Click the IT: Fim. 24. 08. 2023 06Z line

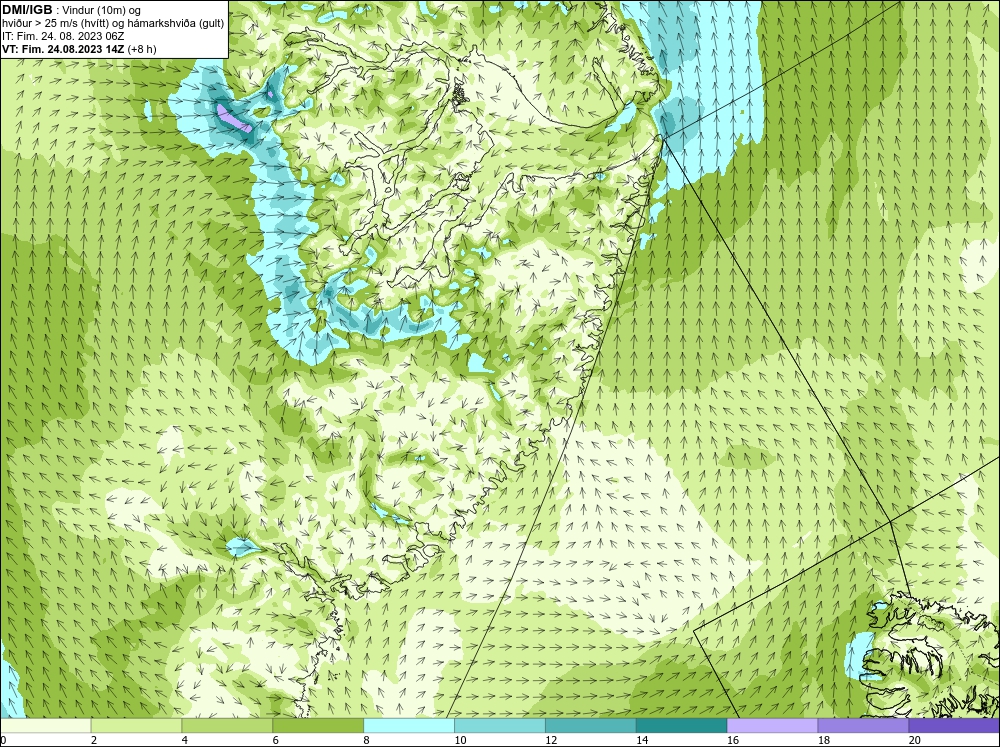[63, 36]
